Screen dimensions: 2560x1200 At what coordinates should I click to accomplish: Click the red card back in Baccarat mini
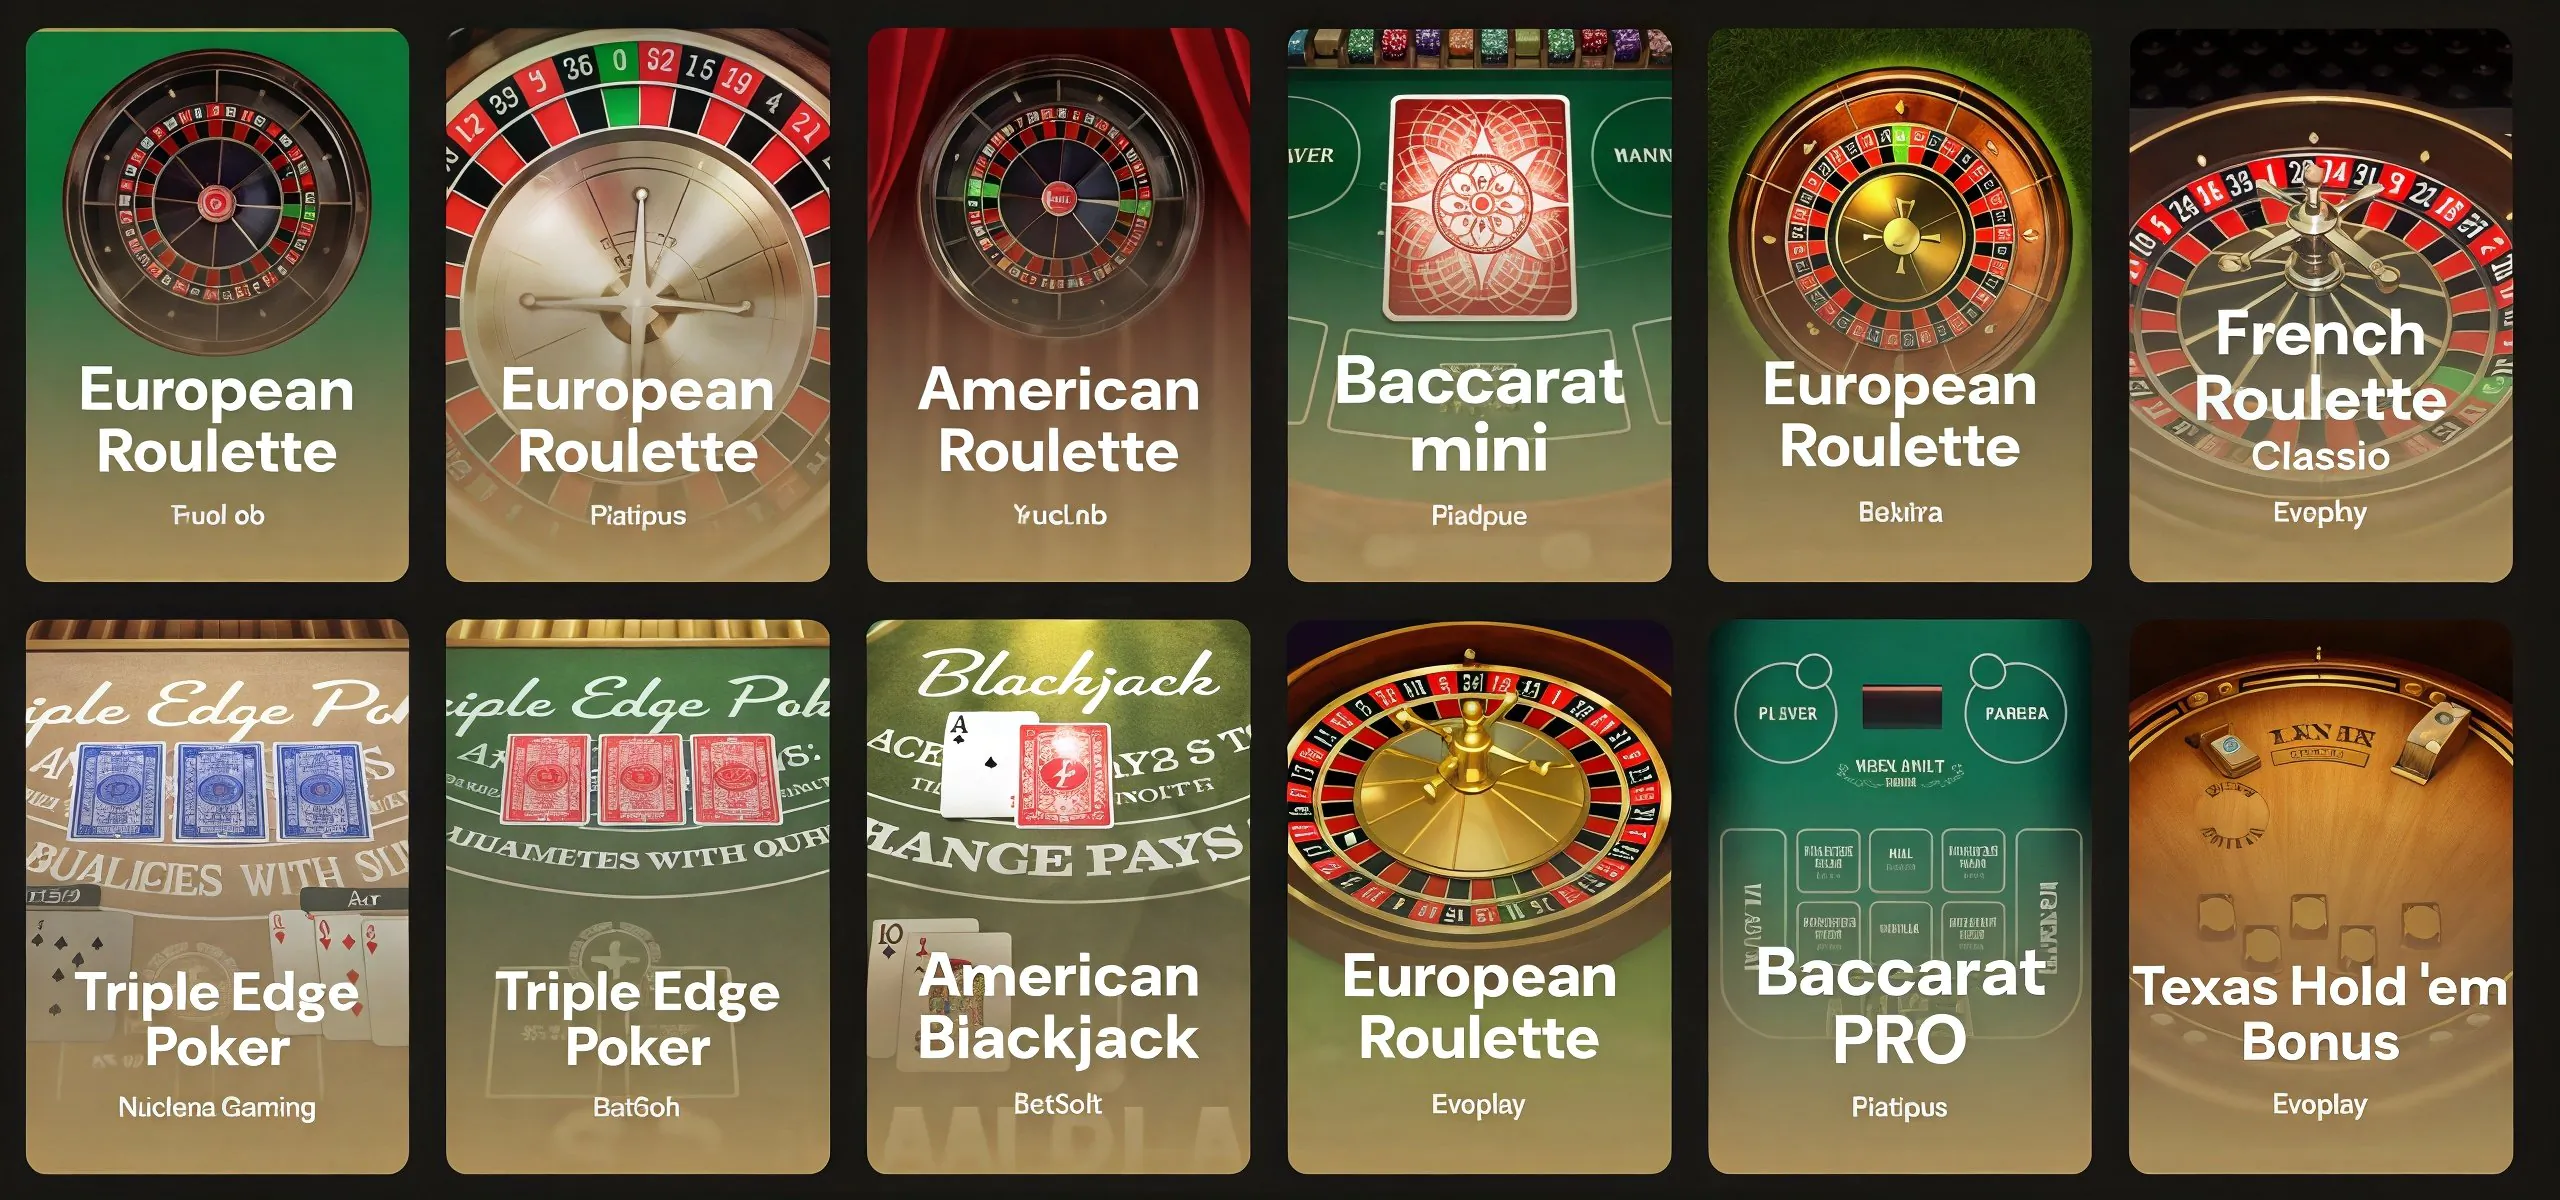point(1480,207)
